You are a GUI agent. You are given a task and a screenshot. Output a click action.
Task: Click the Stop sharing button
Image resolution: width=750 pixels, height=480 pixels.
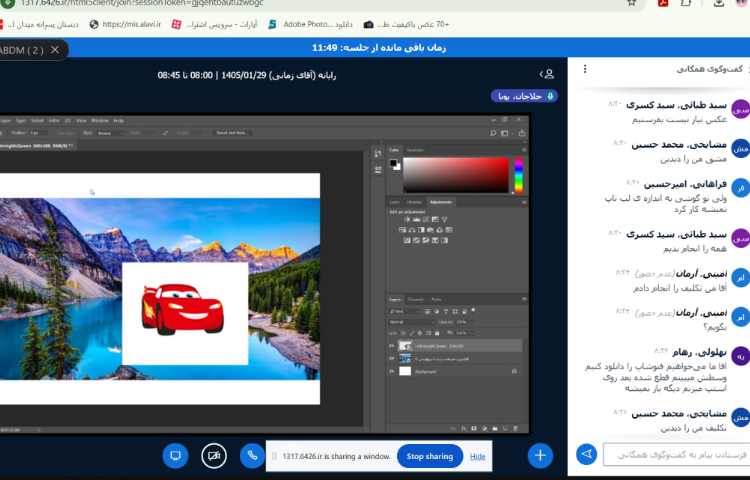[430, 457]
